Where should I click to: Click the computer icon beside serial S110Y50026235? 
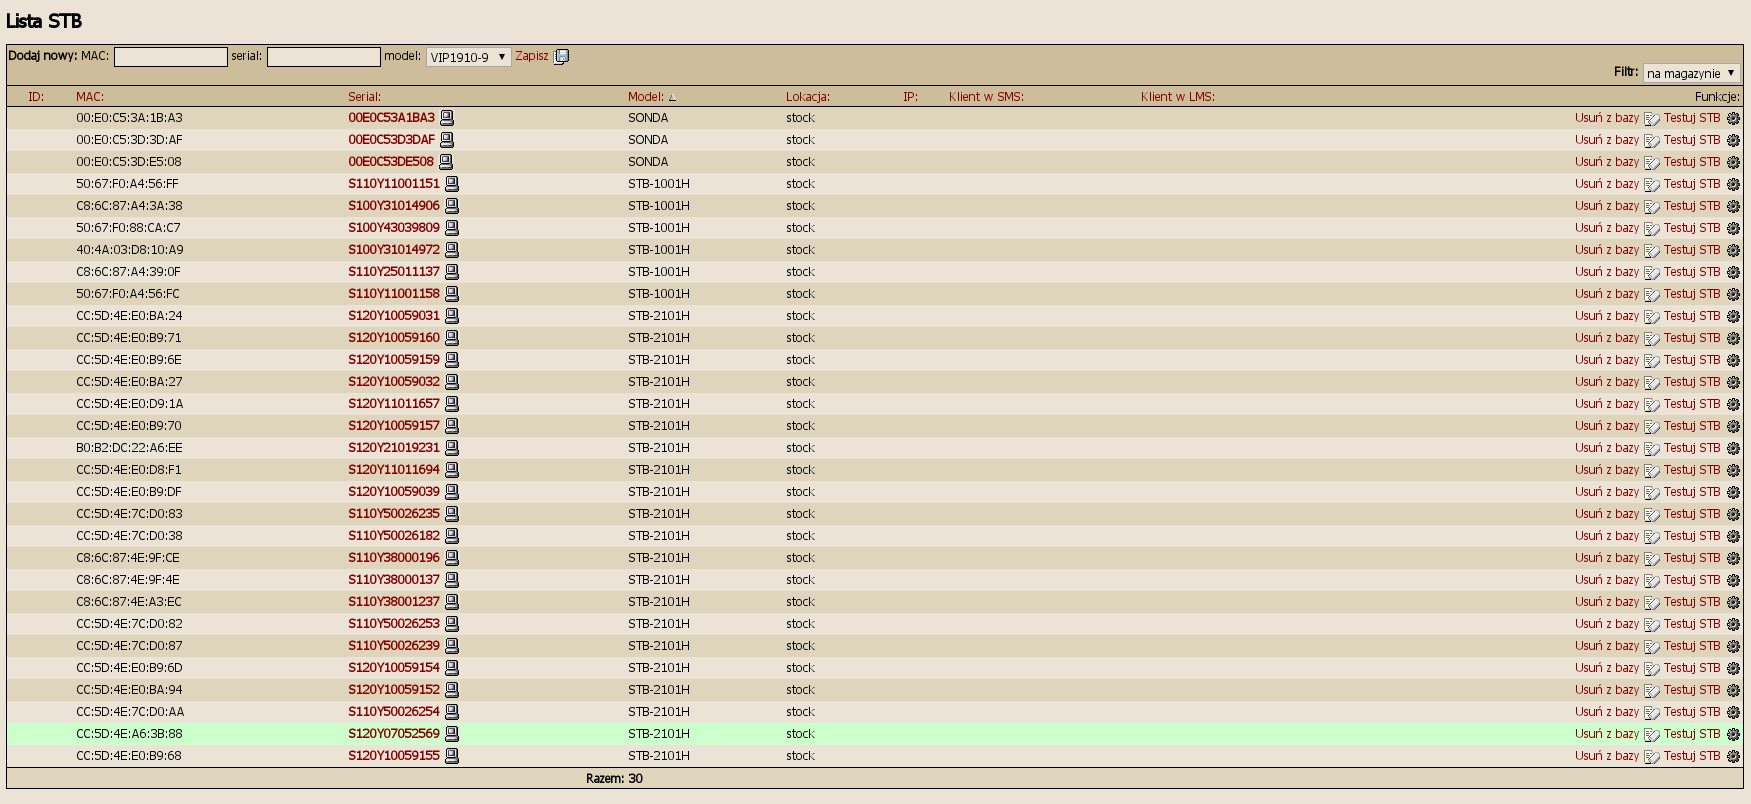[452, 514]
